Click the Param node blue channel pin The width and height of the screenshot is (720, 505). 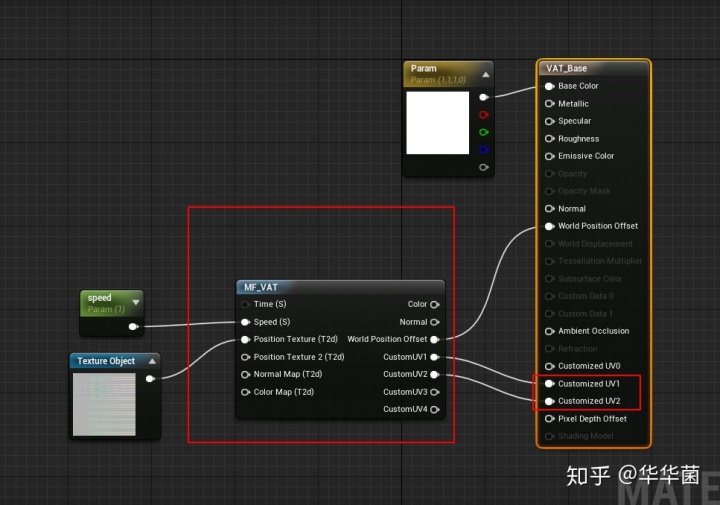point(484,150)
